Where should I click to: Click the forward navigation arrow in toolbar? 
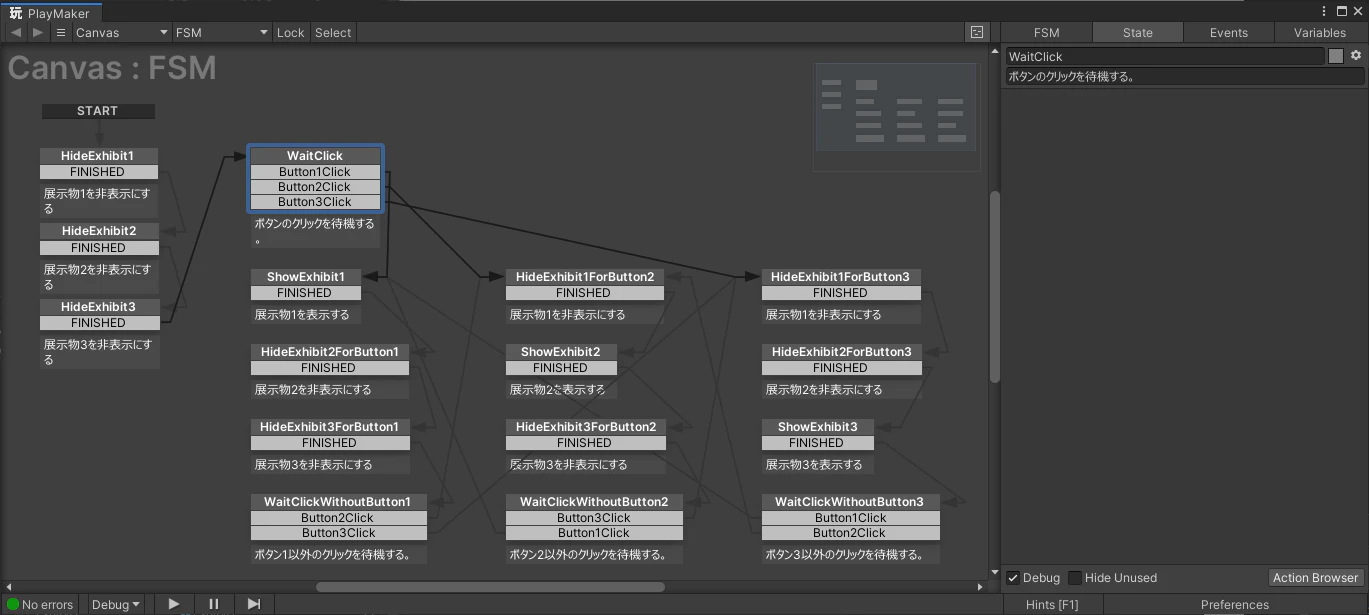pyautogui.click(x=38, y=32)
